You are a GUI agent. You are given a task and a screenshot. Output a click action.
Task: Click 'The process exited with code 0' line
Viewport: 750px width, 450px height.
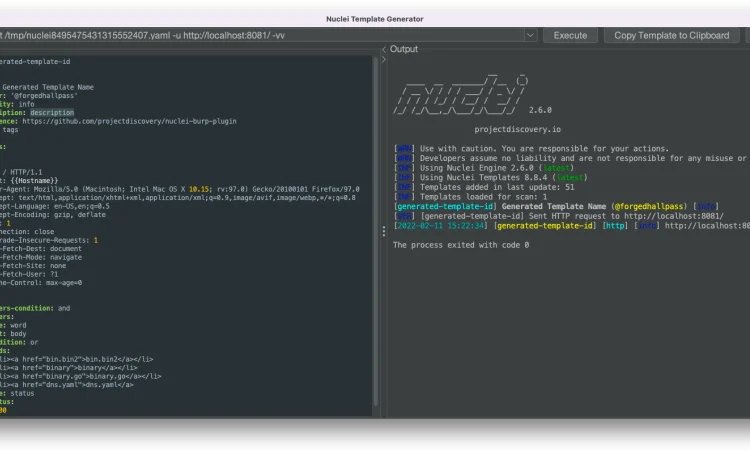[x=461, y=245]
